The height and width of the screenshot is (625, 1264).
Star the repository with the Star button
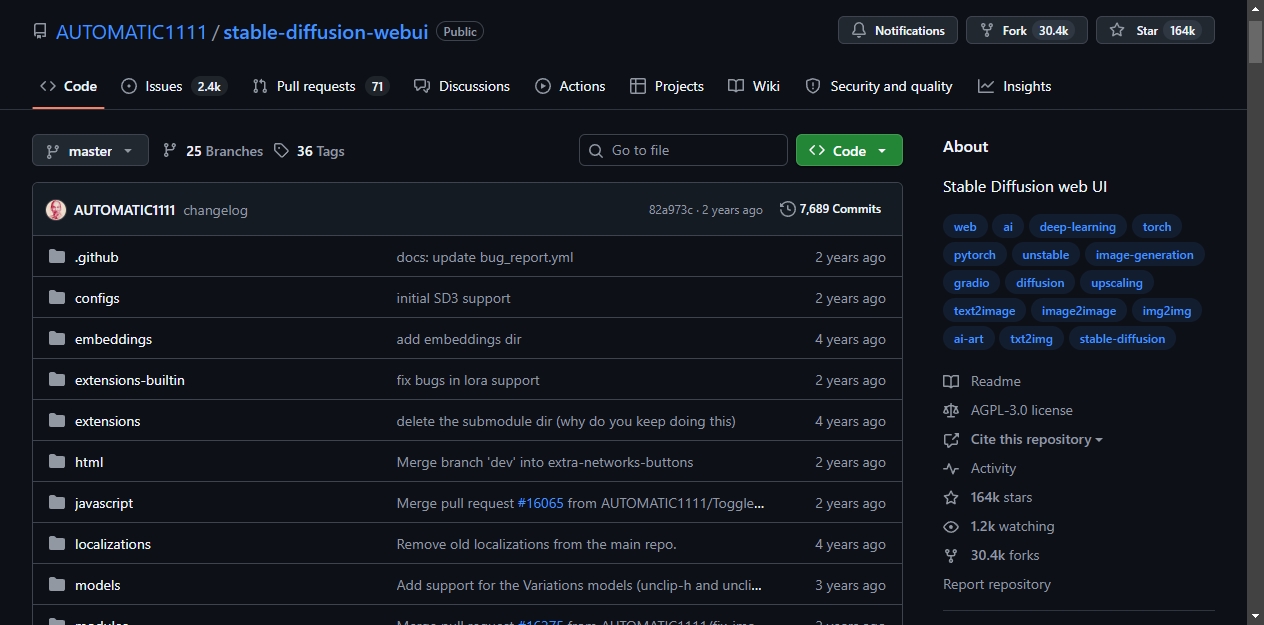click(x=1155, y=31)
